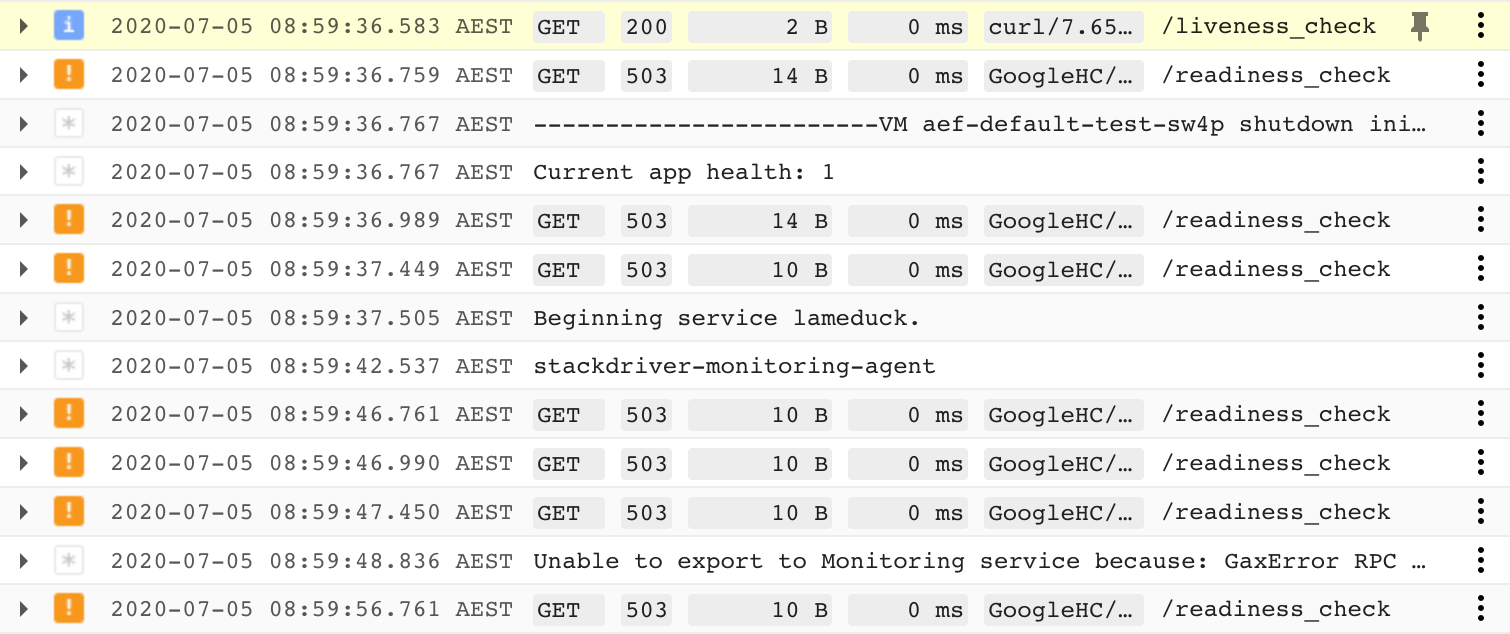1510x634 pixels.
Task: Select the stackdriver-monitoring-agent log message text
Action: point(734,366)
